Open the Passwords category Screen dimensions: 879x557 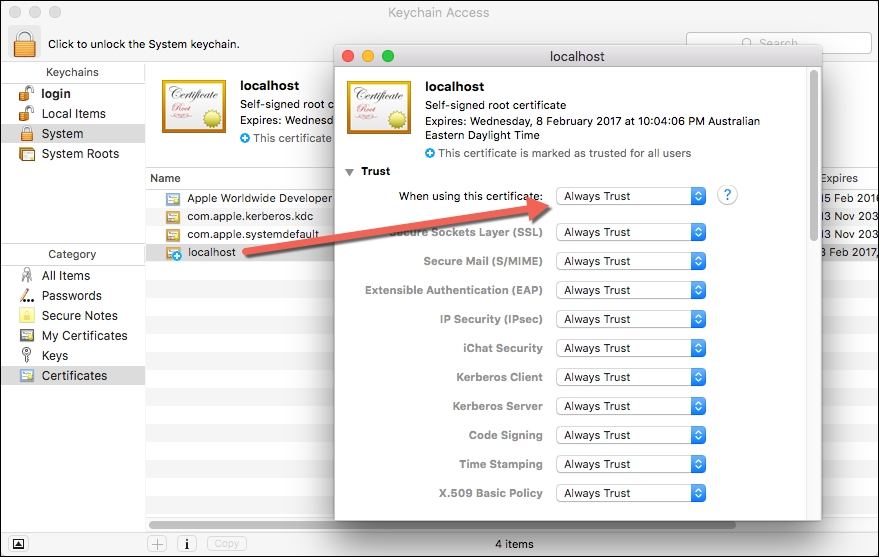71,296
